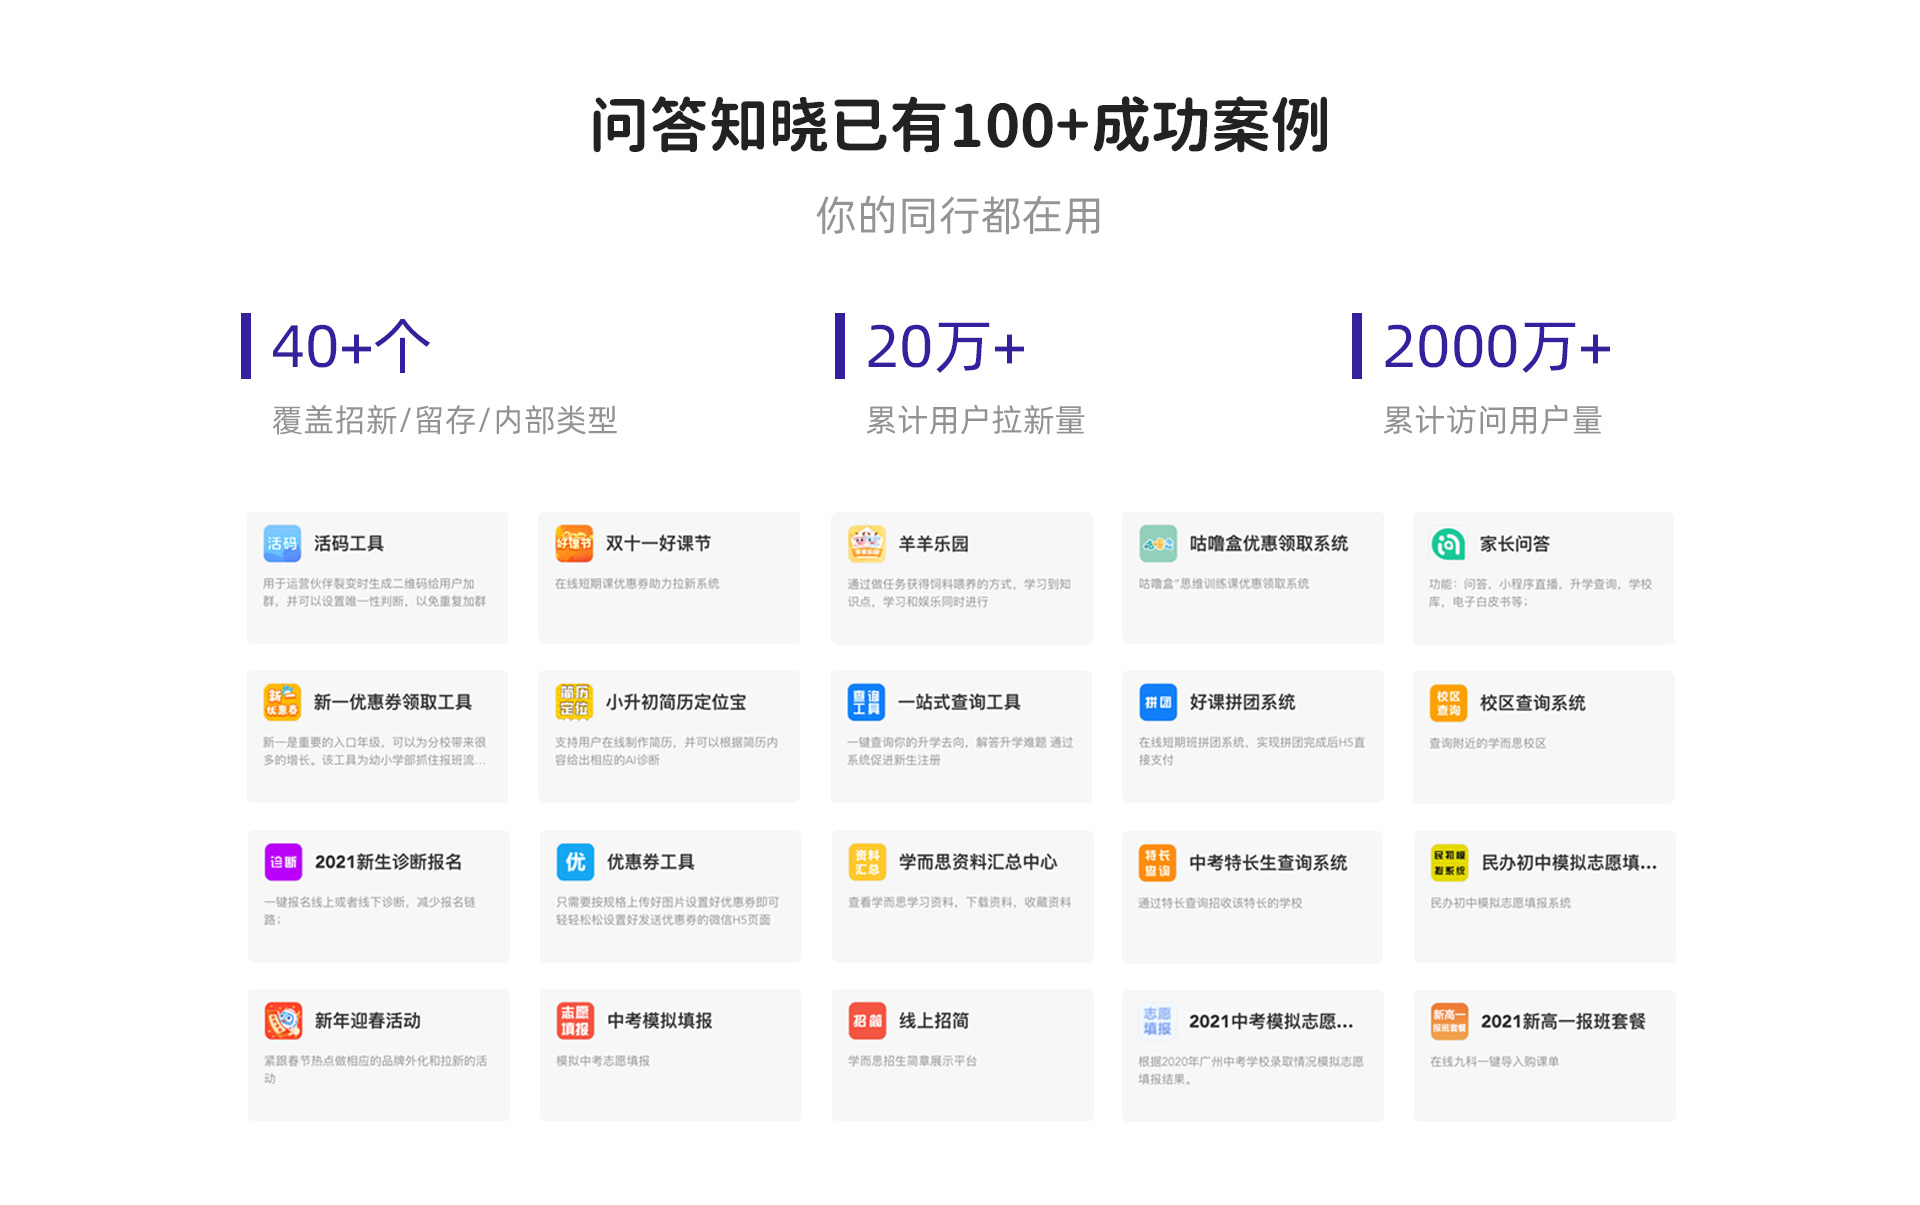Click the 咕噜盒优惠领取系统 green icon

1158,543
